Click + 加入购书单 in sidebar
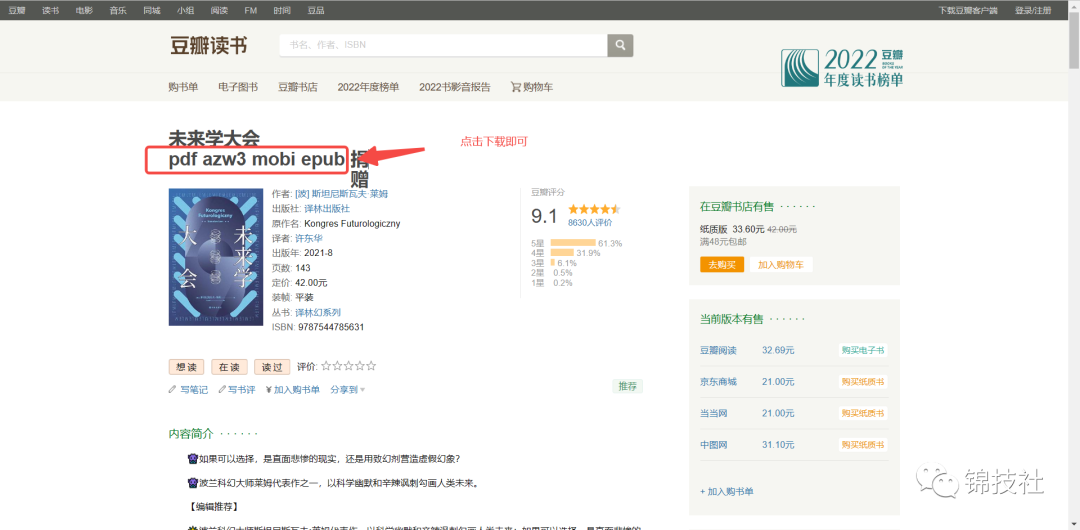 click(x=727, y=491)
